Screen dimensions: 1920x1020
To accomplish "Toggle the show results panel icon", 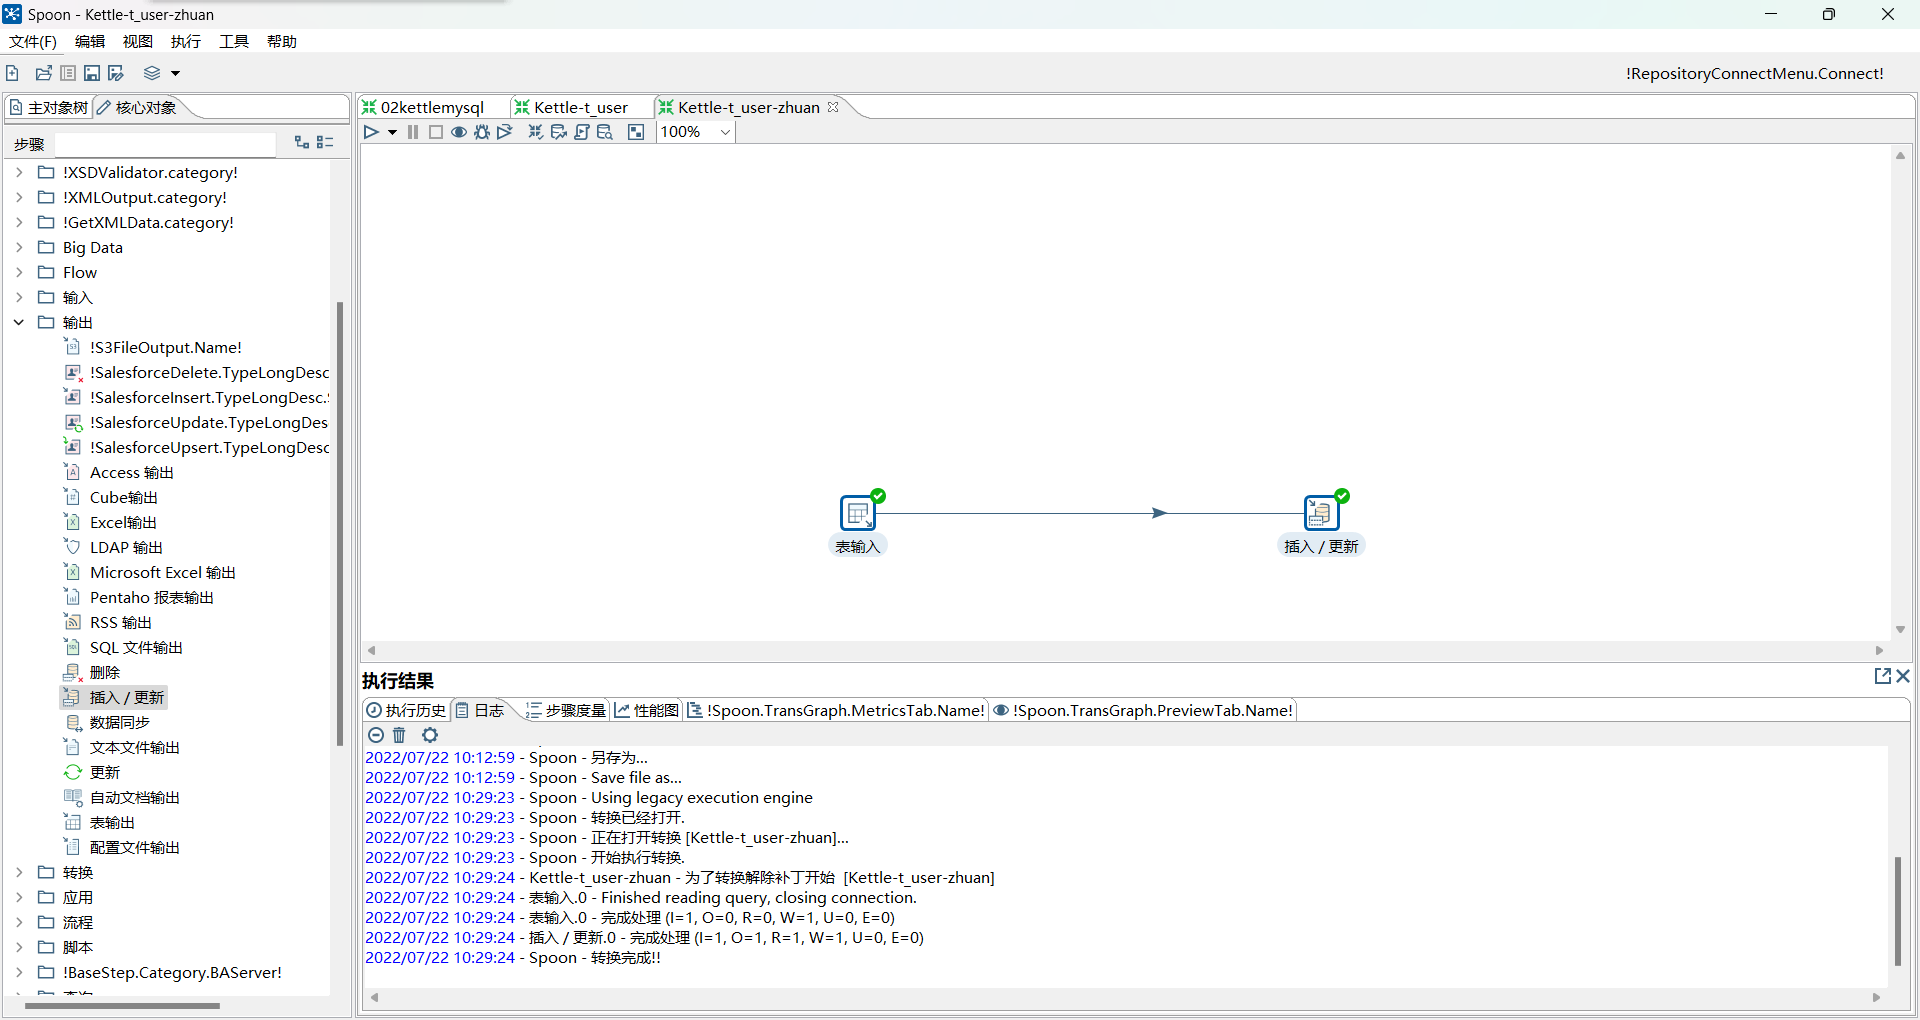I will (636, 132).
